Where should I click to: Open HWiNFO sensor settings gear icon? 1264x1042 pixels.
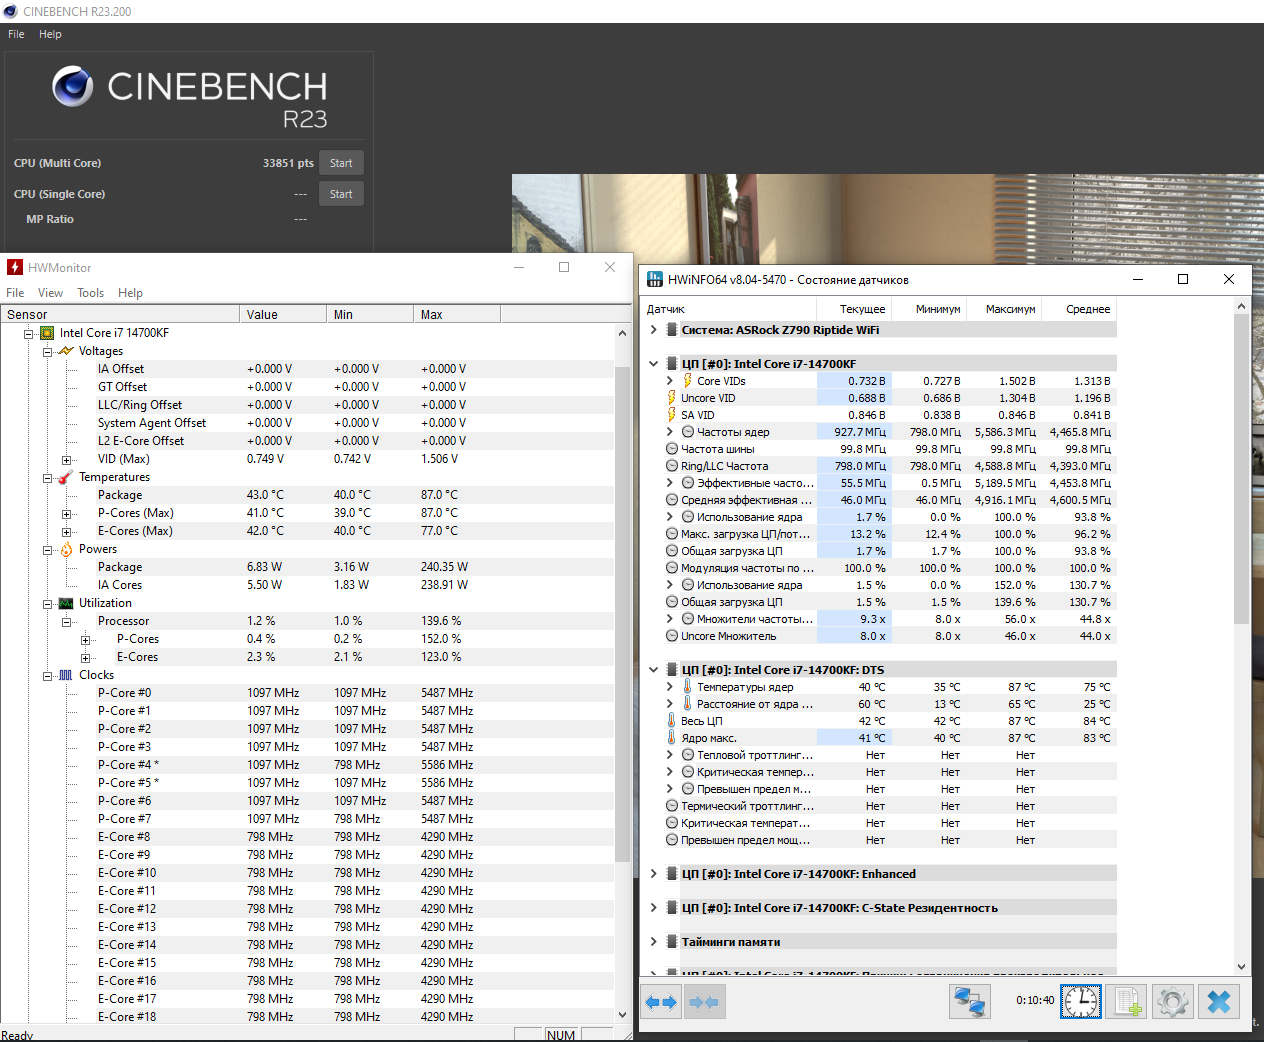[x=1173, y=1002]
